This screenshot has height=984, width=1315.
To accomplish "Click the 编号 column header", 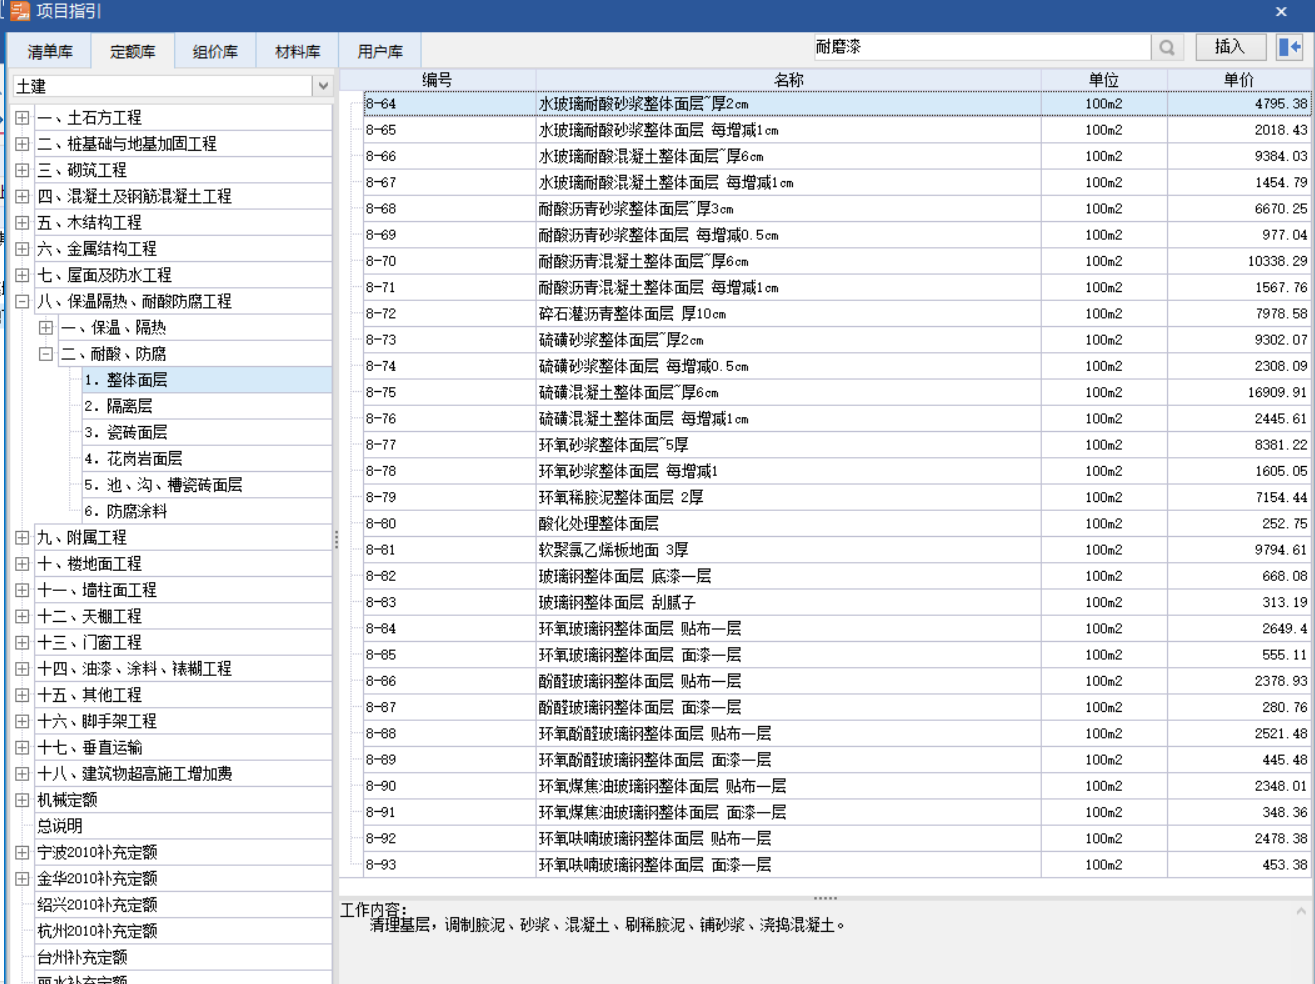I will (437, 80).
